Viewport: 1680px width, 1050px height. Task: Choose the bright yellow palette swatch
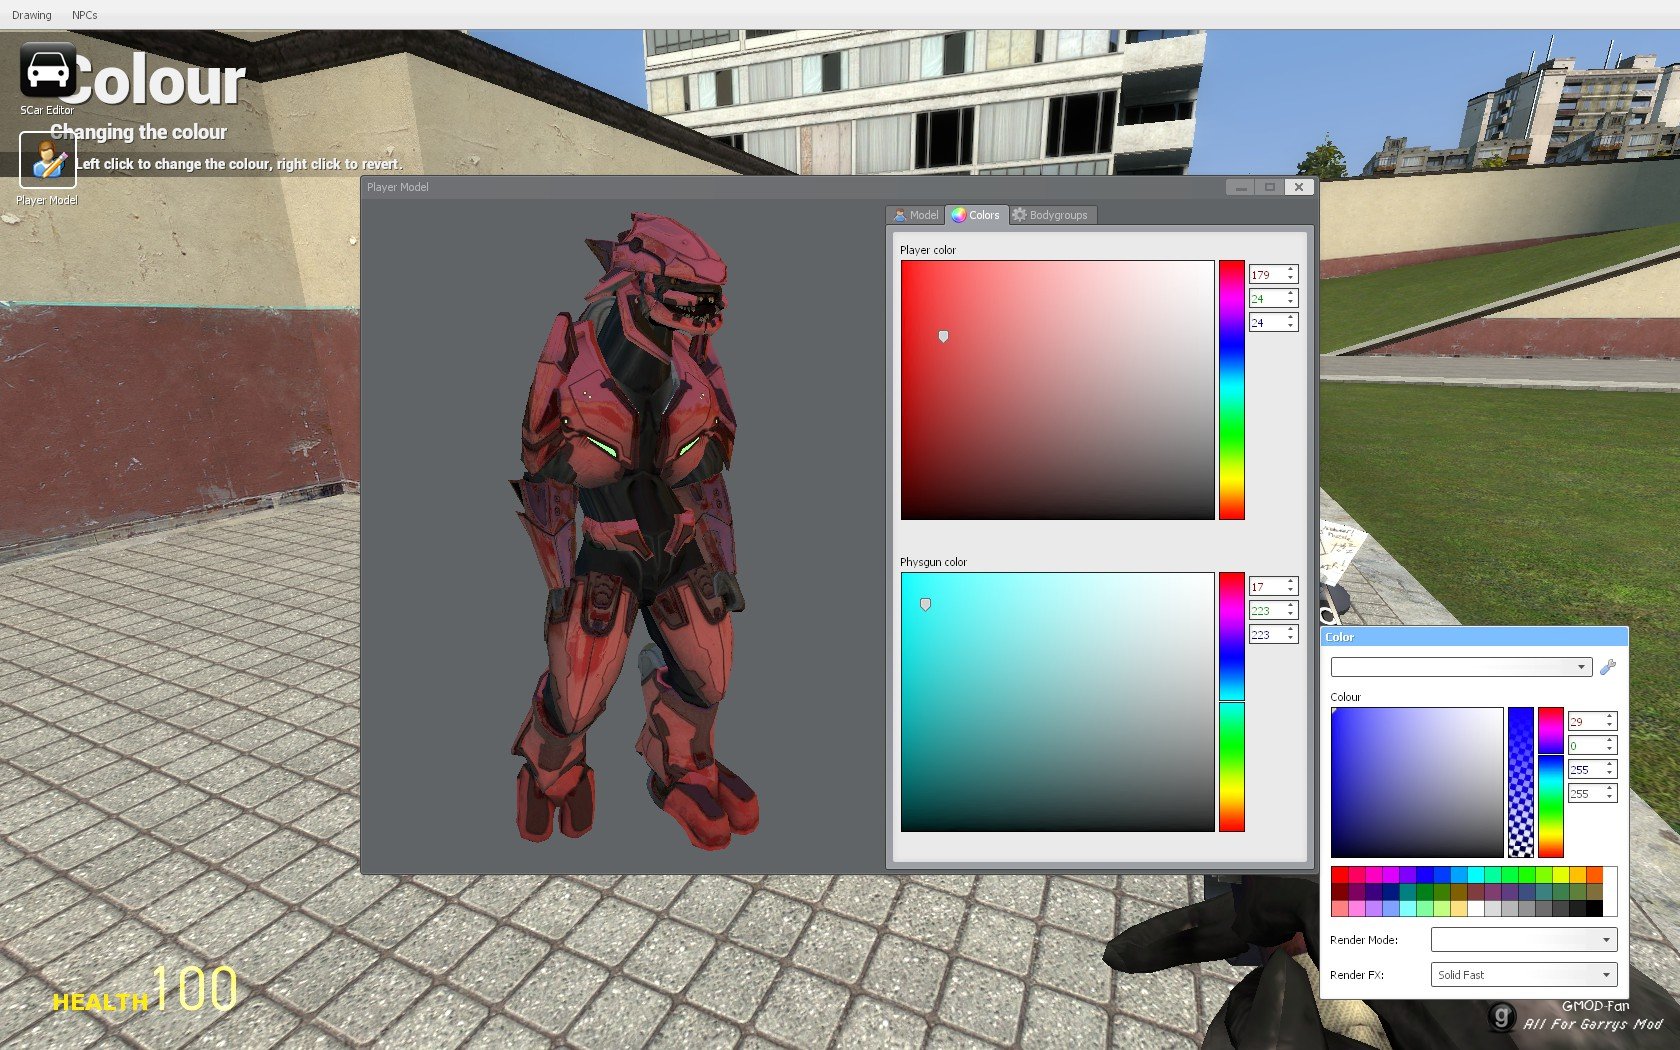click(1561, 875)
